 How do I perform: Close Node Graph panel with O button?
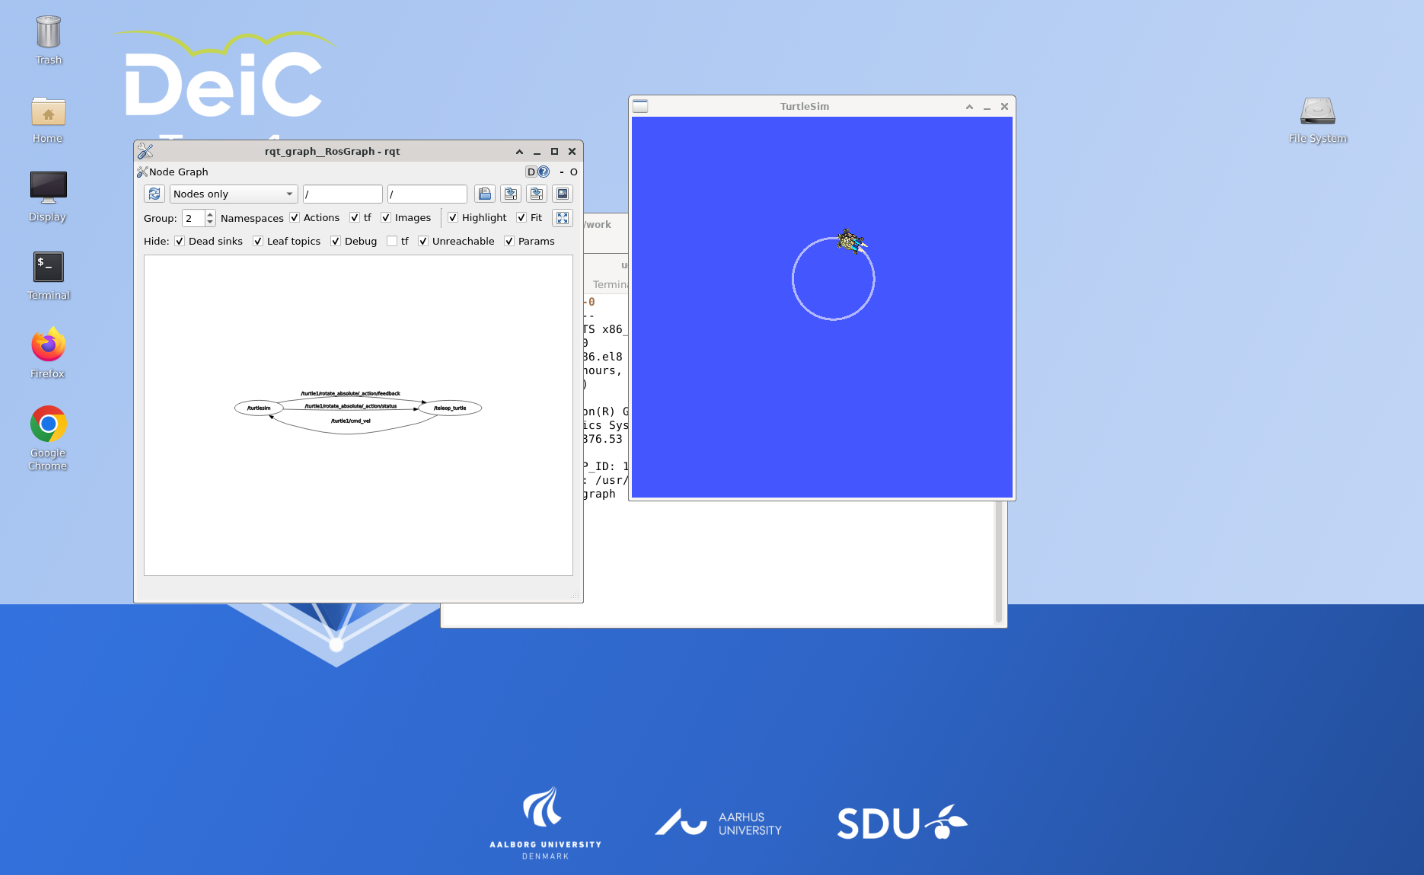[574, 172]
